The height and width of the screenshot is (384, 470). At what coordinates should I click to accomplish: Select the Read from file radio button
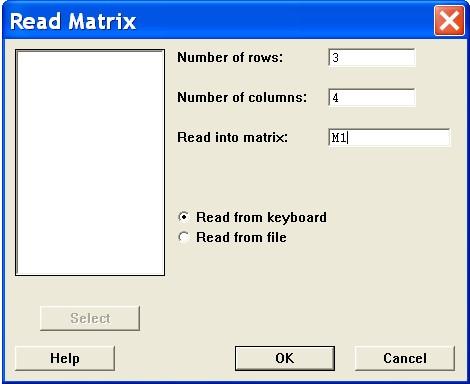click(183, 237)
